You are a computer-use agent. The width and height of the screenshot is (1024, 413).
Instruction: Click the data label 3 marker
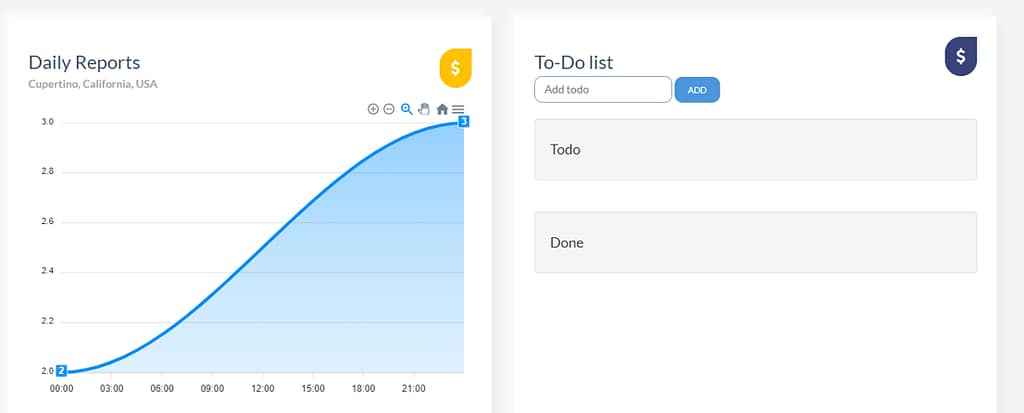tap(464, 121)
